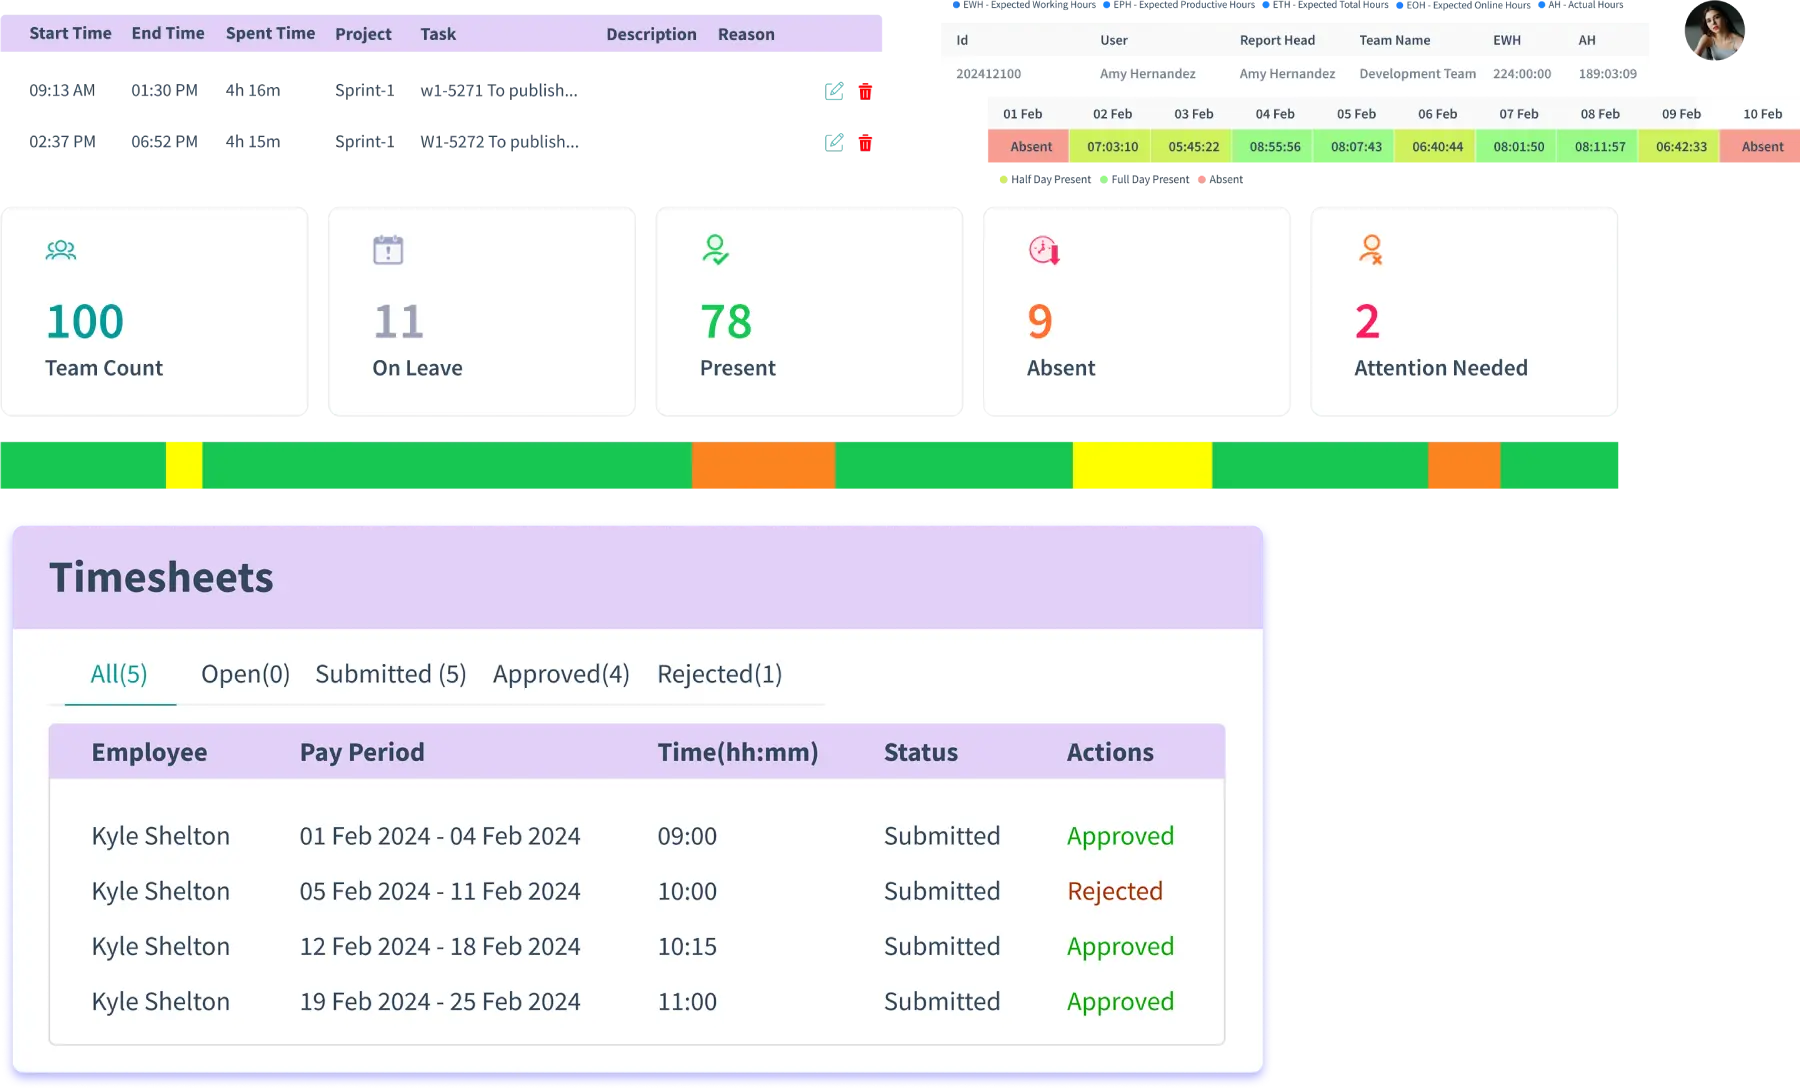The width and height of the screenshot is (1800, 1088).
Task: Click the delete icon on the first time entry
Action: (865, 91)
